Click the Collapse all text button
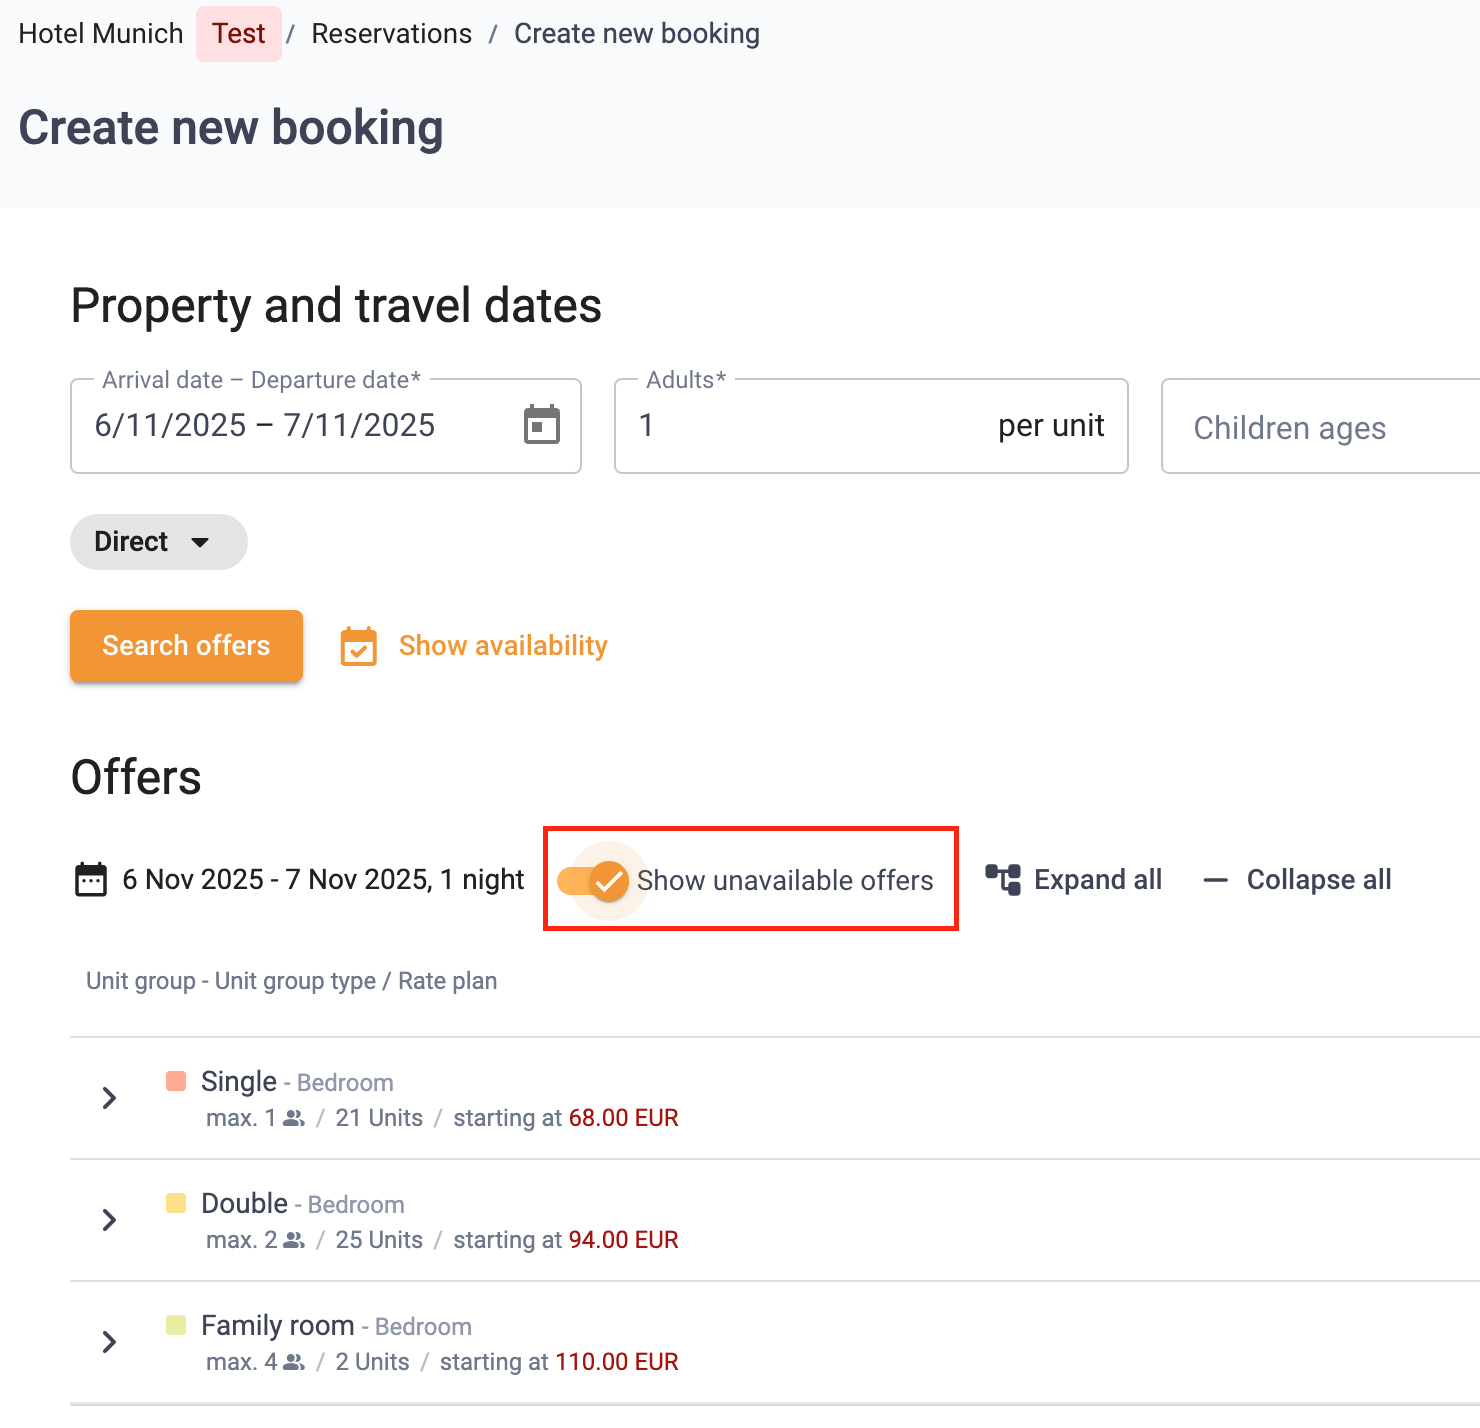The height and width of the screenshot is (1428, 1480). click(x=1319, y=880)
